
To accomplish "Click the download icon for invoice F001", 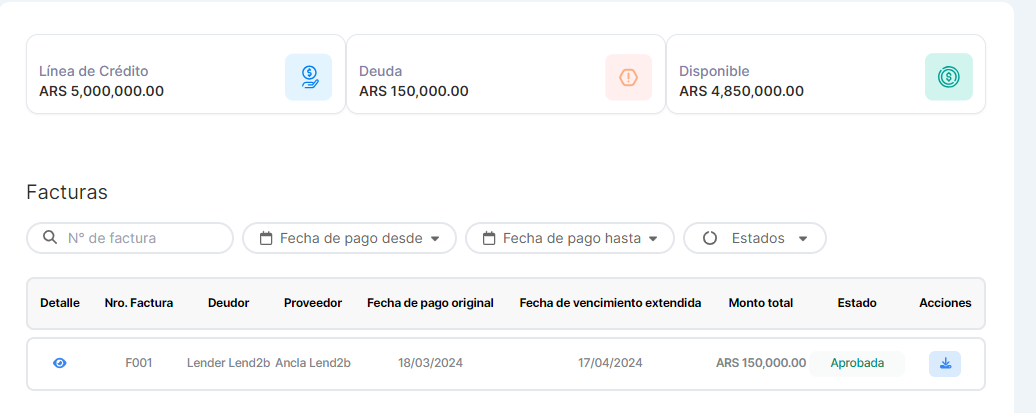I will click(x=944, y=363).
